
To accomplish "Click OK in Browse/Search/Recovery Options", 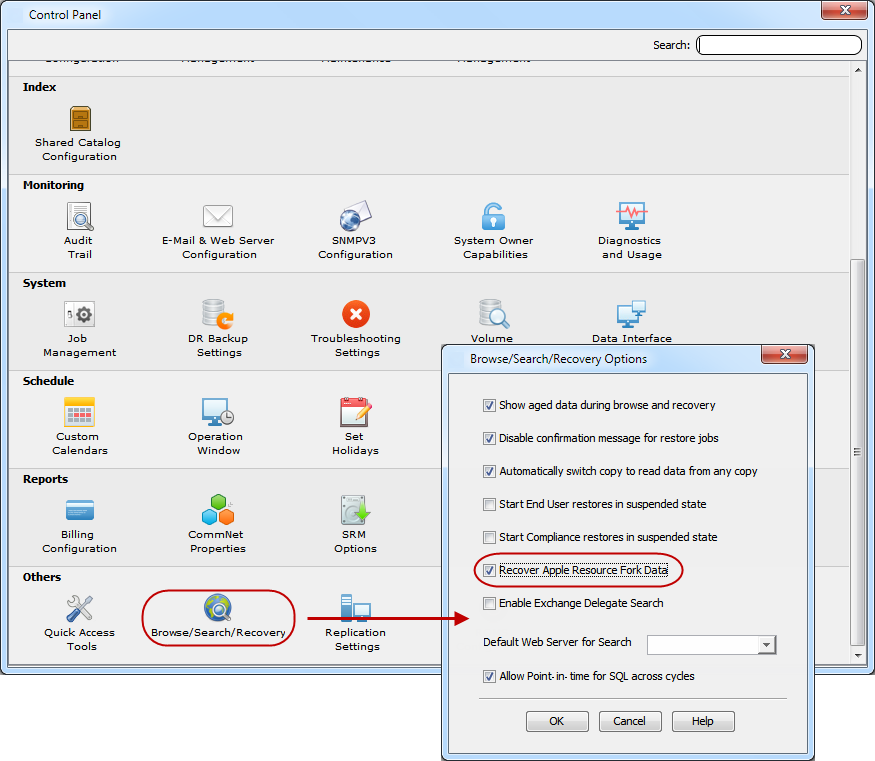I will (557, 721).
